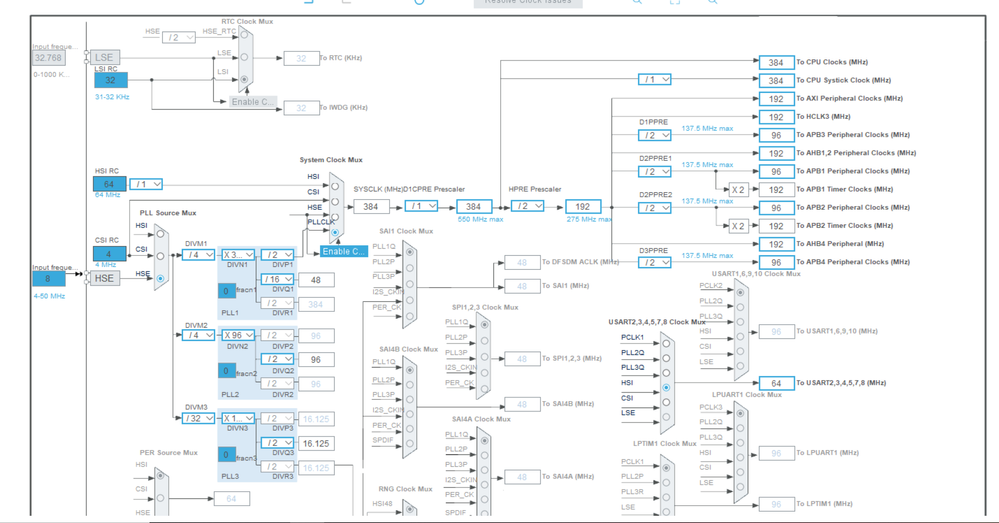Choose HSI in the PLL Source Mux
Image resolution: width=999 pixels, height=523 pixels.
click(160, 234)
